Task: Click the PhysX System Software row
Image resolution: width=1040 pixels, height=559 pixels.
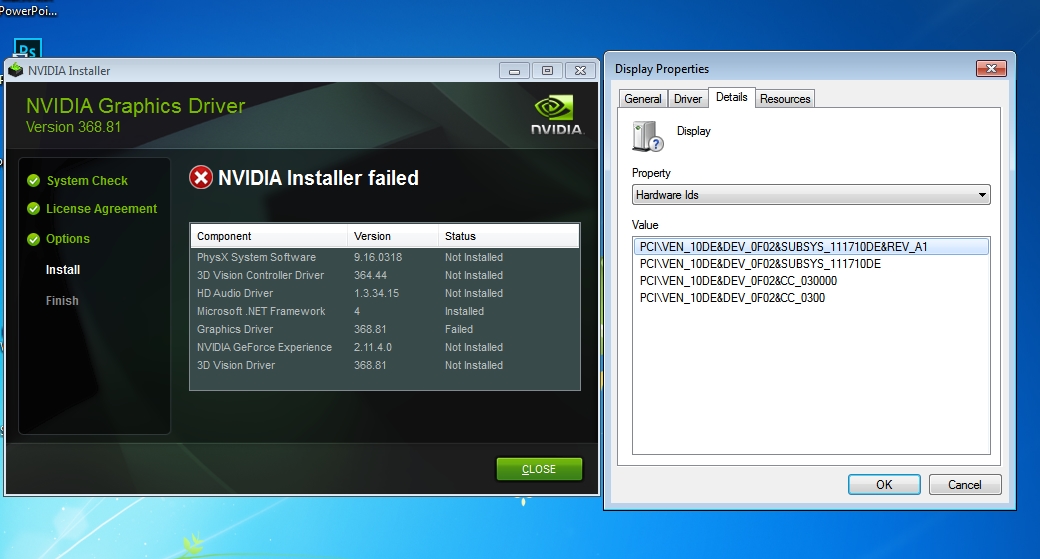Action: [x=385, y=257]
